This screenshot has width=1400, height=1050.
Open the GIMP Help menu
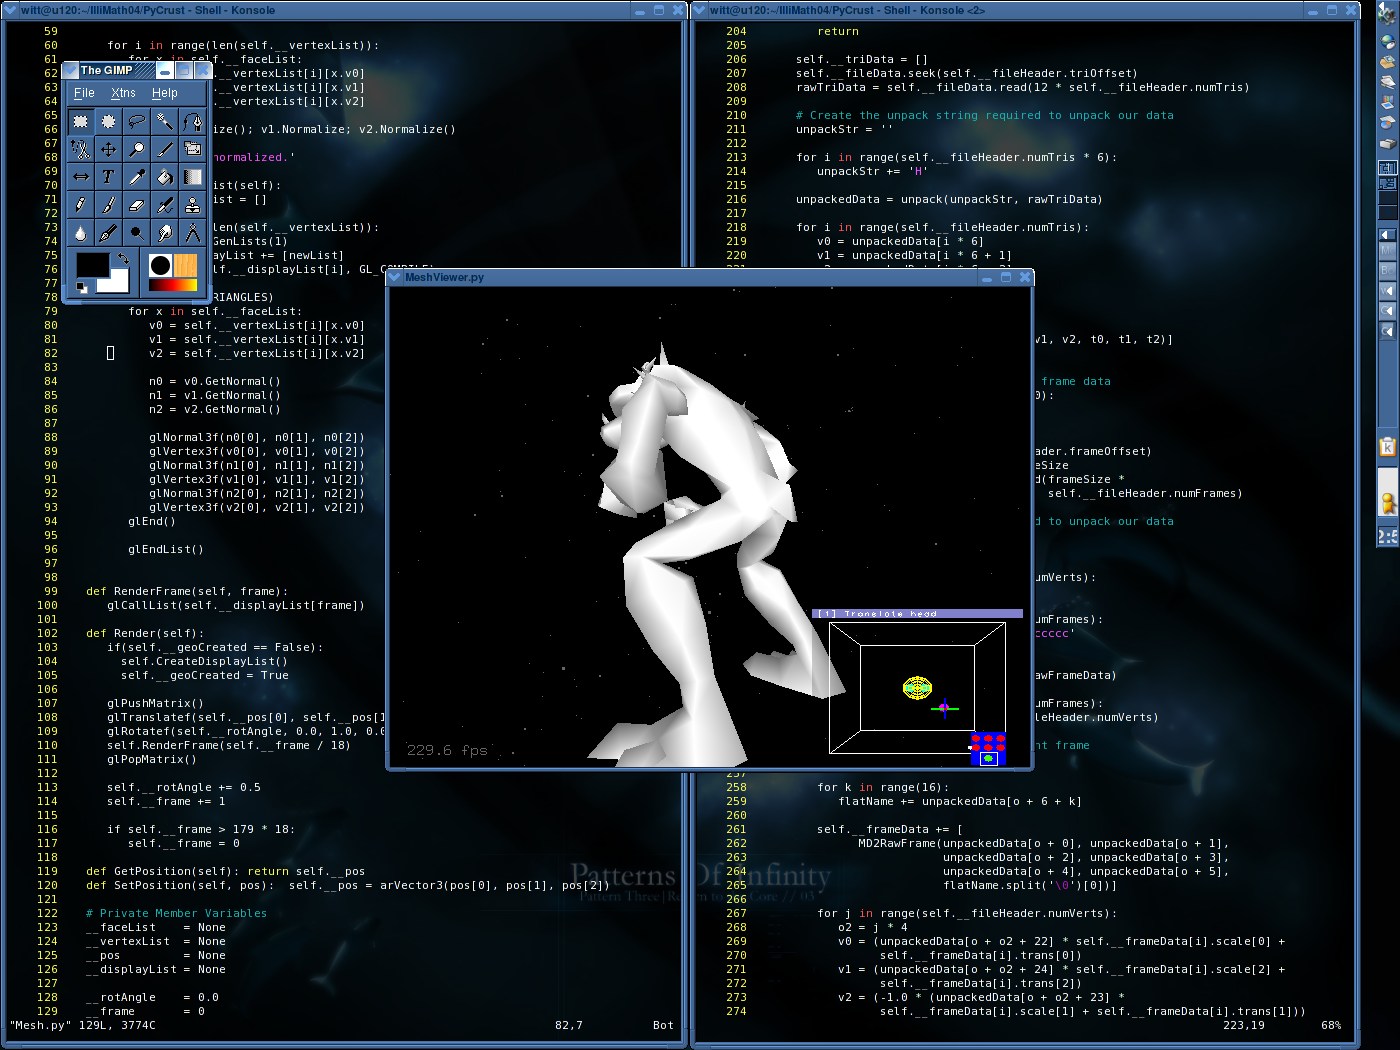pos(165,93)
